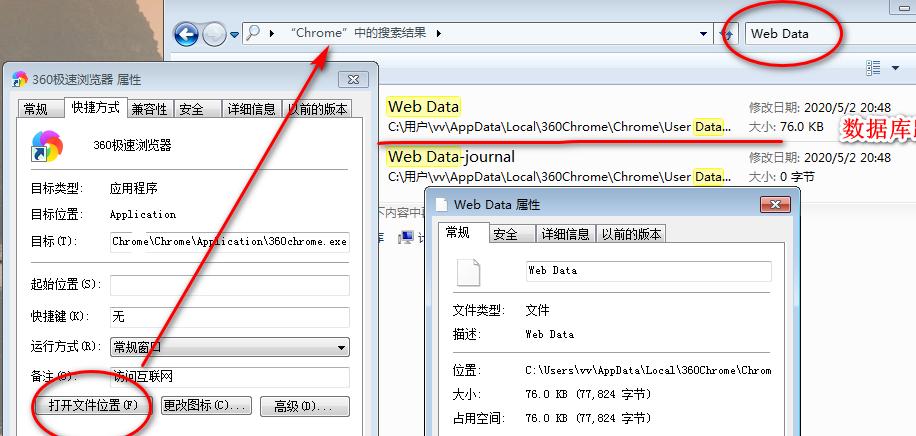This screenshot has width=916, height=436.
Task: Switch to 详细信息 tab in 360 properties dialog
Action: point(251,109)
